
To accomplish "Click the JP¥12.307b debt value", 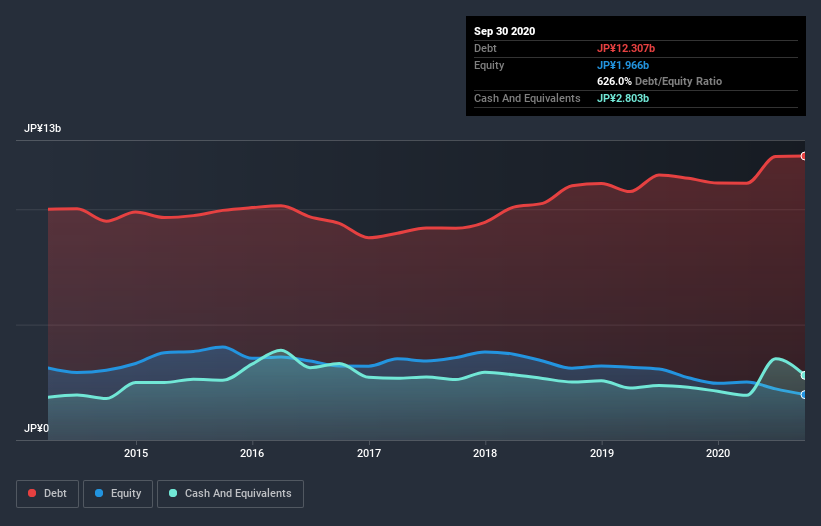I will [x=626, y=48].
